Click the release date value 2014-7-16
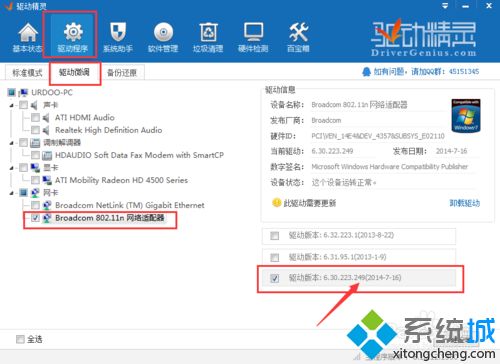 [x=451, y=151]
